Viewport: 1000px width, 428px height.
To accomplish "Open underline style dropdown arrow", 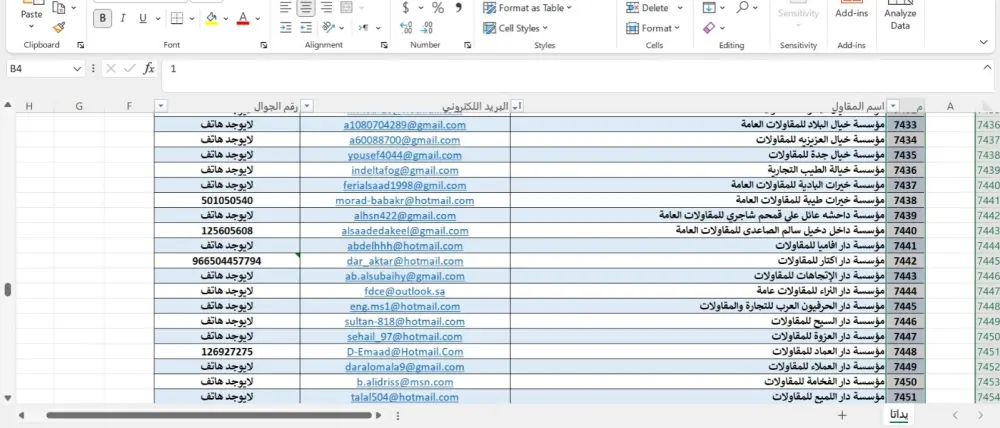I will [157, 18].
